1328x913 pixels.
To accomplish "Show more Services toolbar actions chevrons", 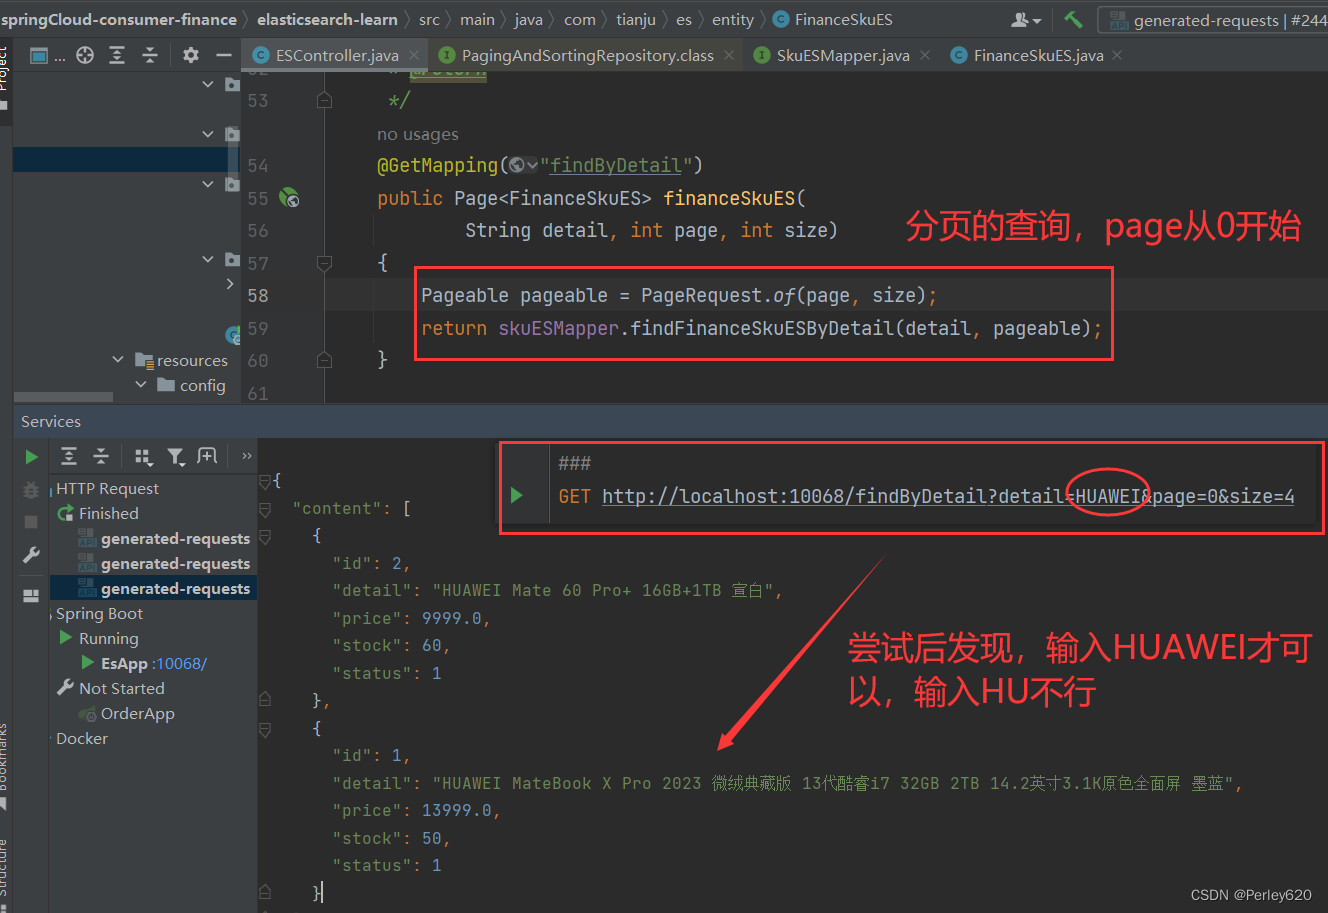I will tap(246, 457).
